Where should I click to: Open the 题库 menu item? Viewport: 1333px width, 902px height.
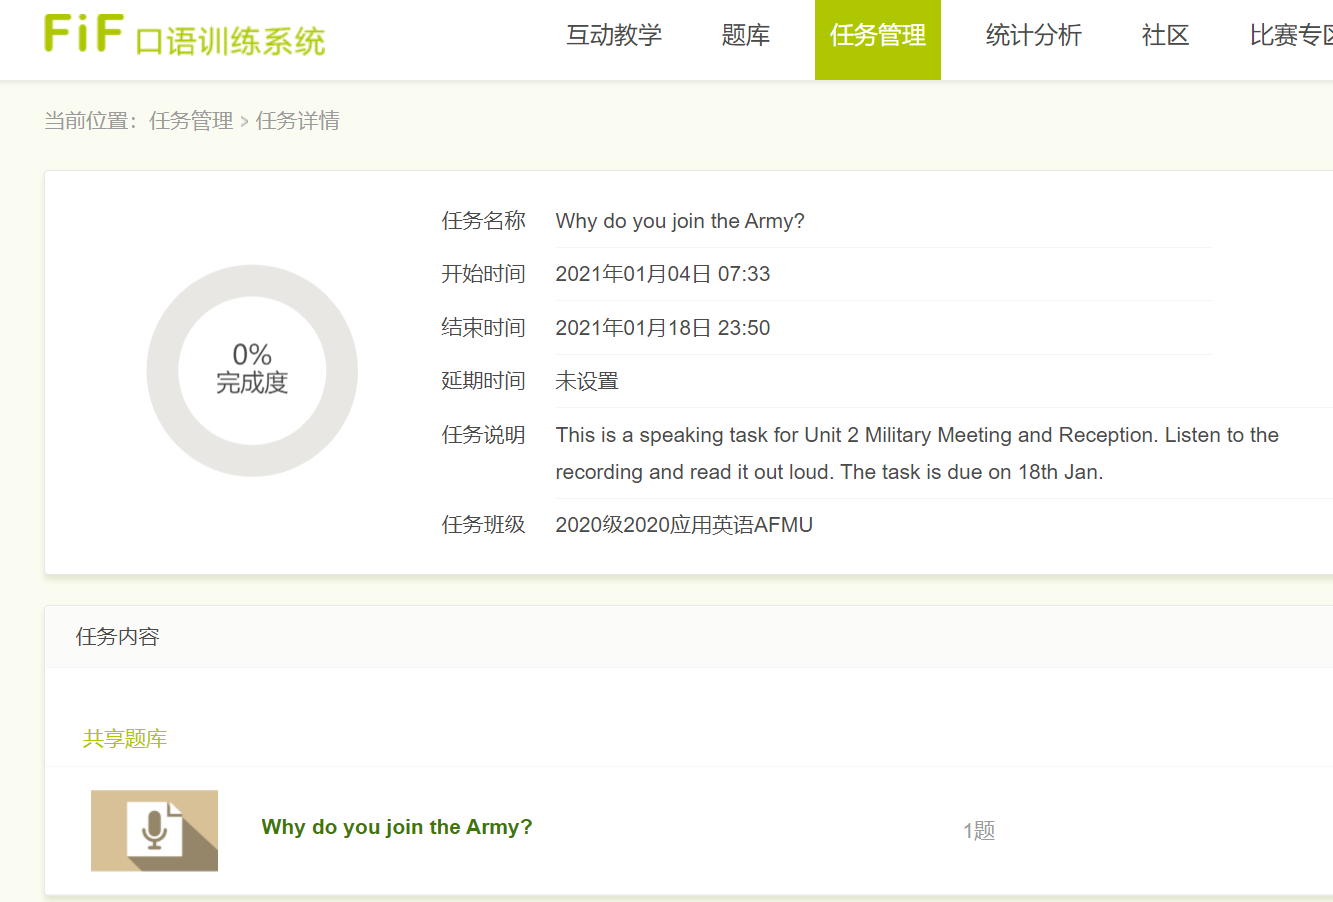(x=746, y=36)
